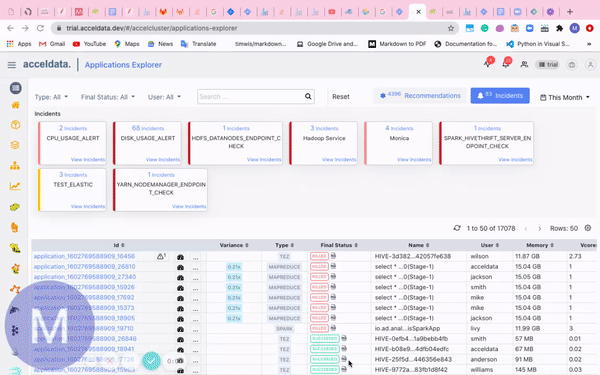The height and width of the screenshot is (375, 600).
Task: View incidents for Monica card
Action: click(414, 160)
